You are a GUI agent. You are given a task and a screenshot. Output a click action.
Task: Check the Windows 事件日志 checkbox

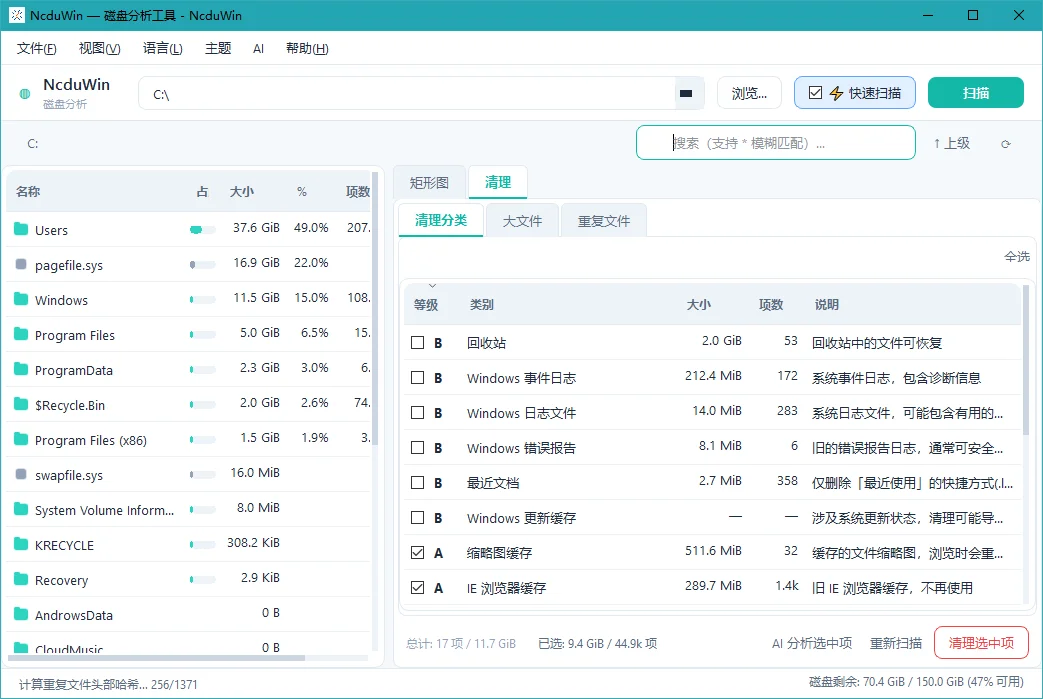[418, 378]
